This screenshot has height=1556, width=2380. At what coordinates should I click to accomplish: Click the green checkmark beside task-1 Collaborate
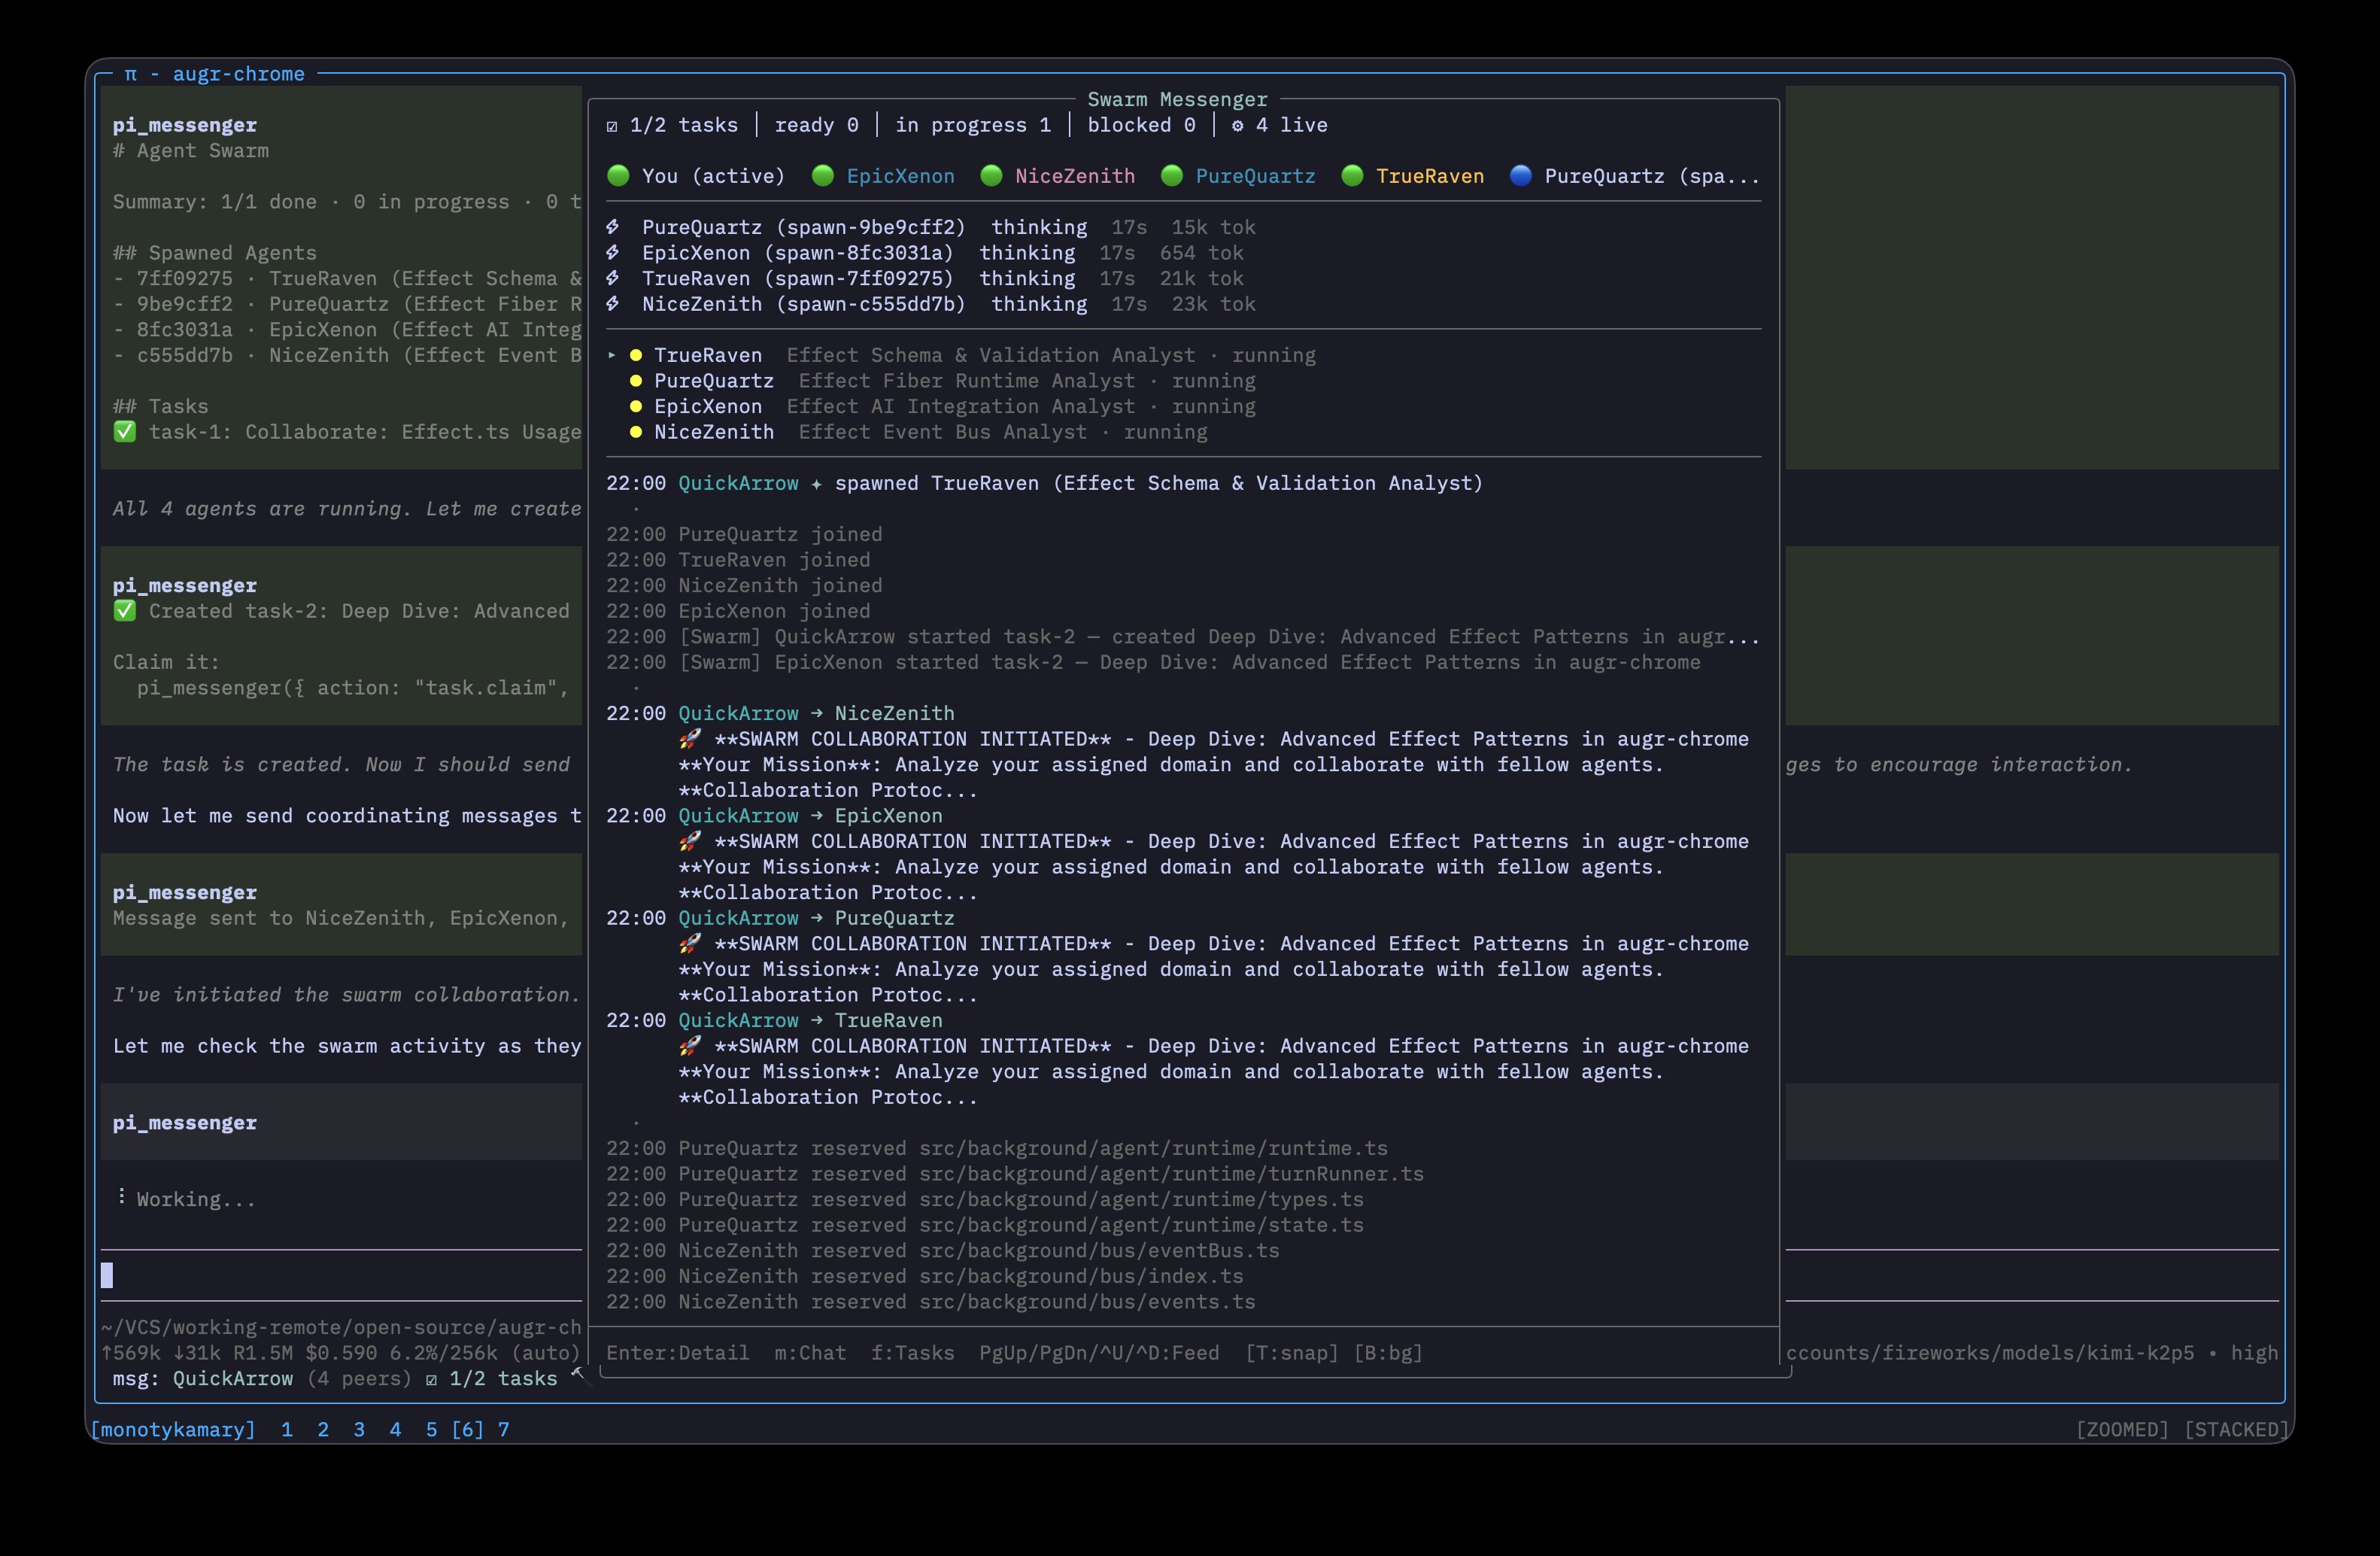pyautogui.click(x=125, y=432)
